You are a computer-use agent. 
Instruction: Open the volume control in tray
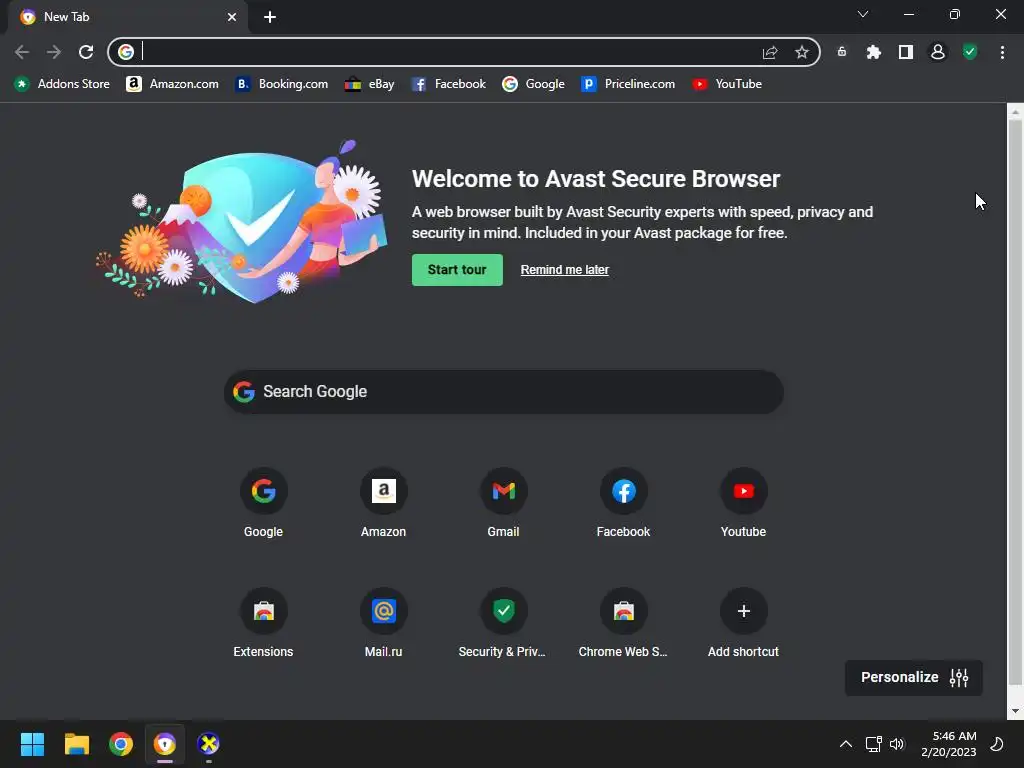(897, 744)
